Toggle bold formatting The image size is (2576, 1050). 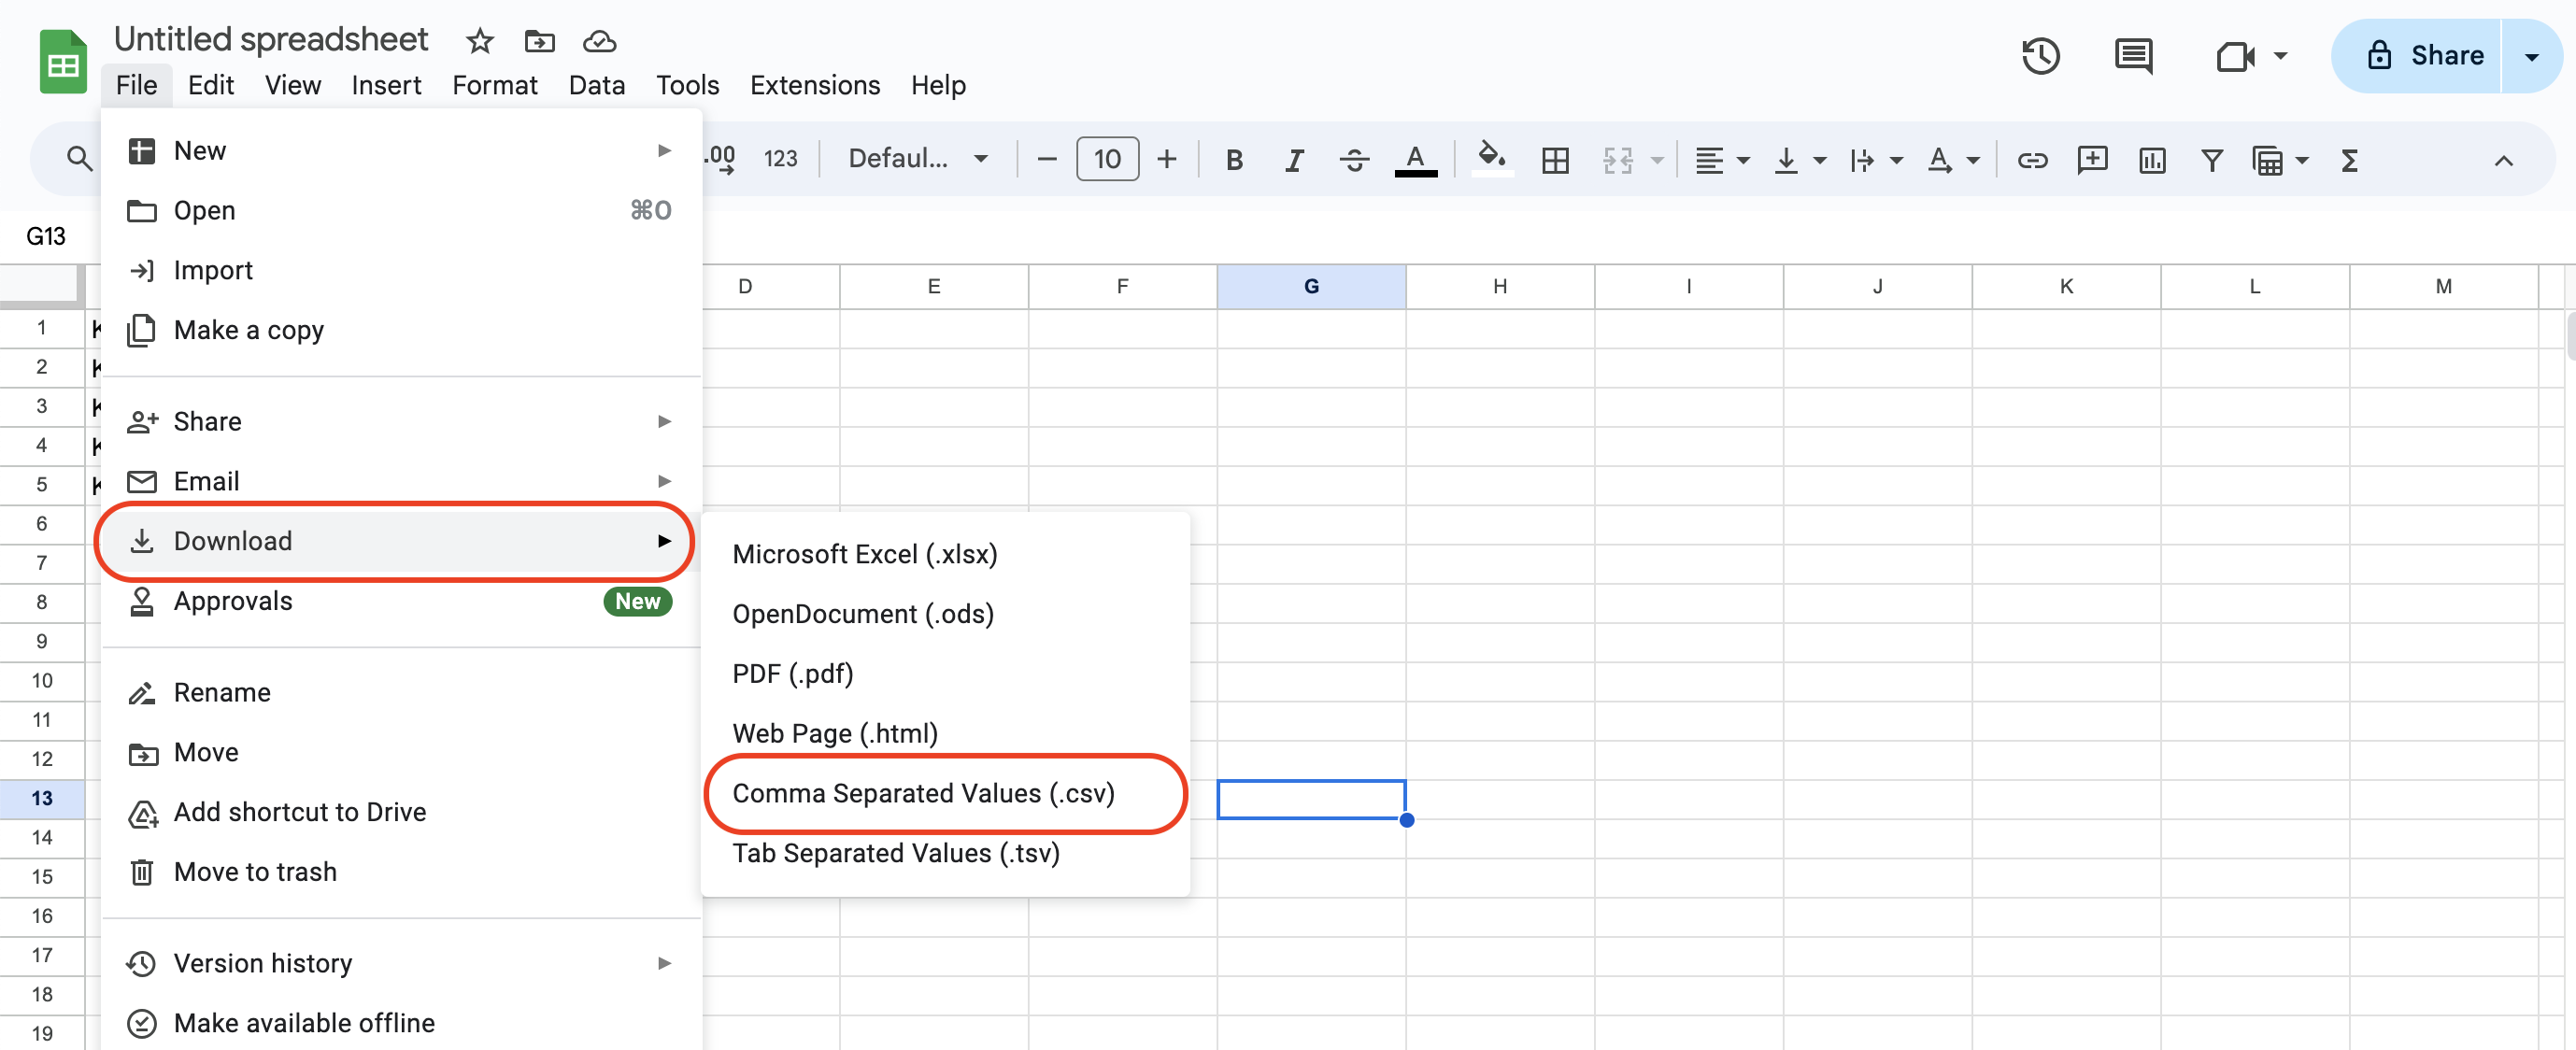pyautogui.click(x=1235, y=159)
